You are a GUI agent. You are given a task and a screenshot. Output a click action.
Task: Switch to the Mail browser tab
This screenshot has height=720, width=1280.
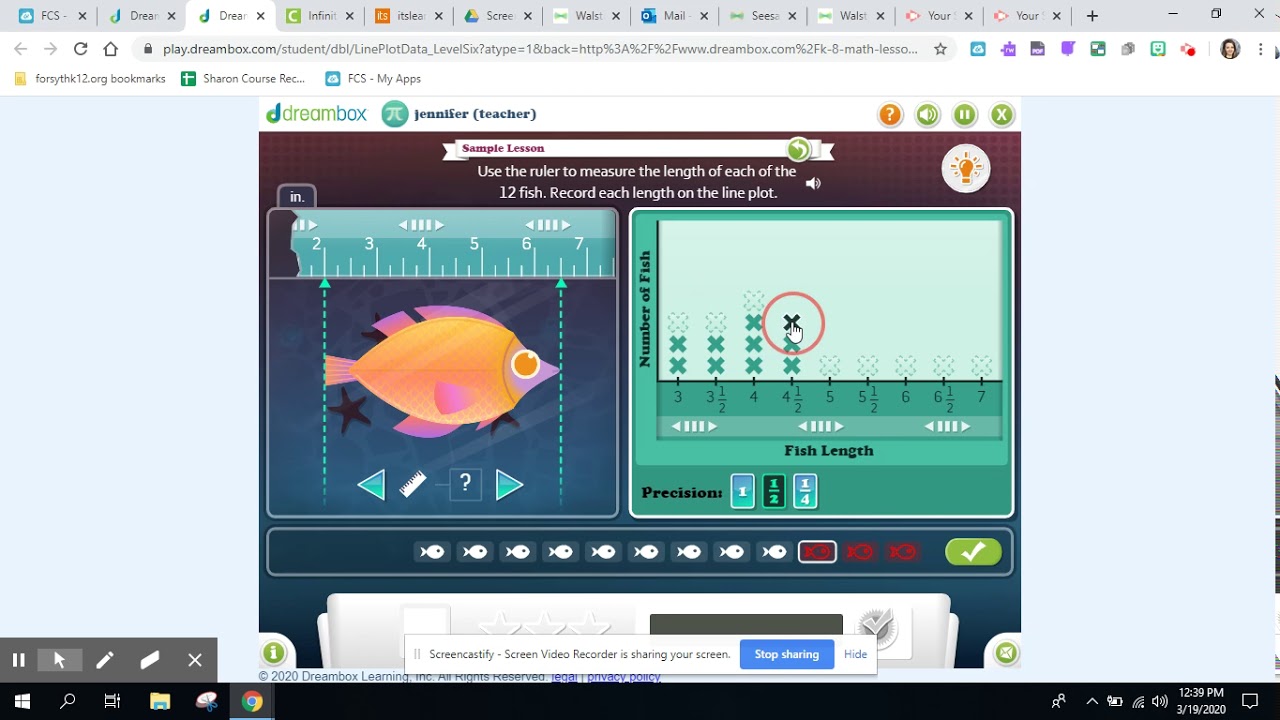point(675,16)
